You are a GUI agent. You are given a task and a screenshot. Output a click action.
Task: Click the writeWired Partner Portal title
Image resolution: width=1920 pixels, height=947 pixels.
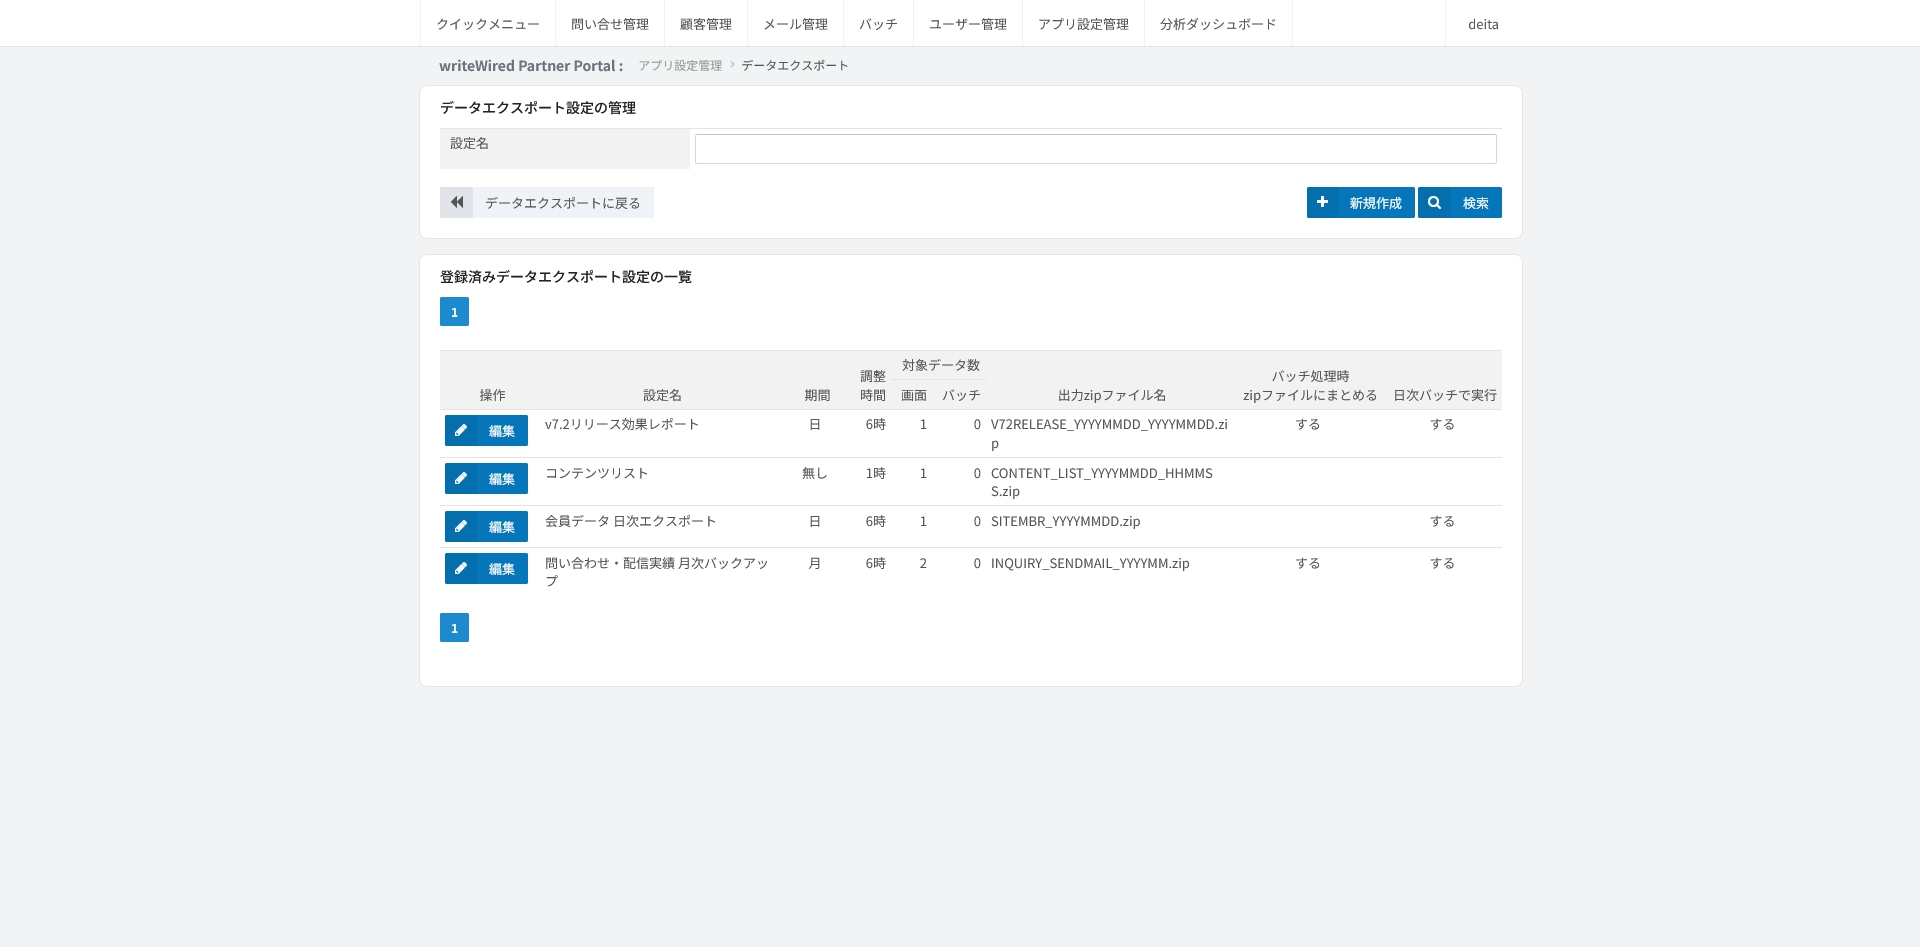pyautogui.click(x=531, y=66)
